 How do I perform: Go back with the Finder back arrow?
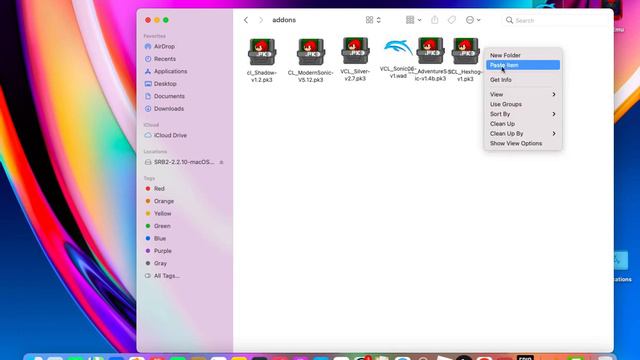pos(246,20)
